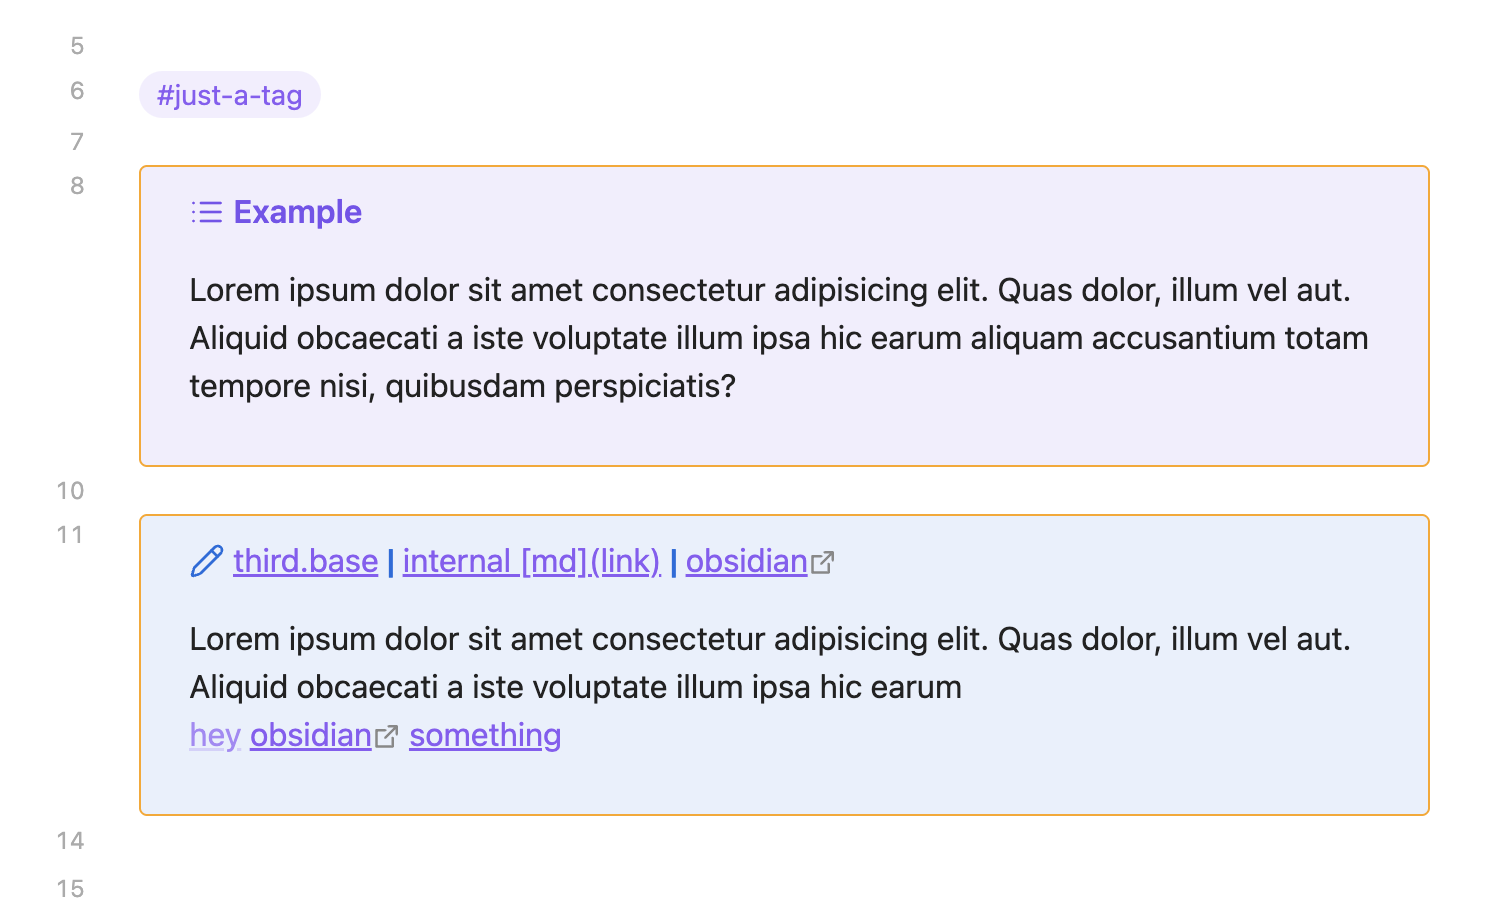
Task: Click line number 11 in gutter
Action: pos(70,535)
